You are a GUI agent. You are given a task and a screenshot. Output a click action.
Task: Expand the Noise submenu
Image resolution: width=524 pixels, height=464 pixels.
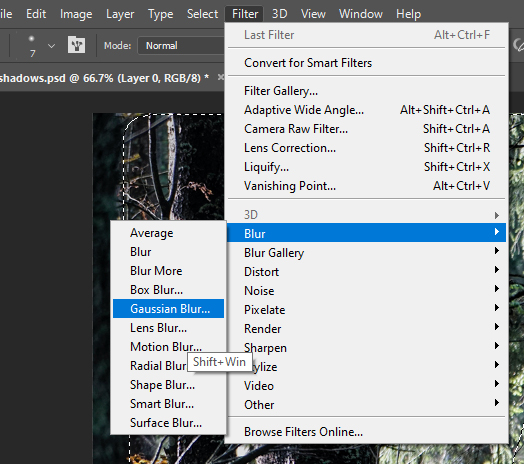(367, 291)
